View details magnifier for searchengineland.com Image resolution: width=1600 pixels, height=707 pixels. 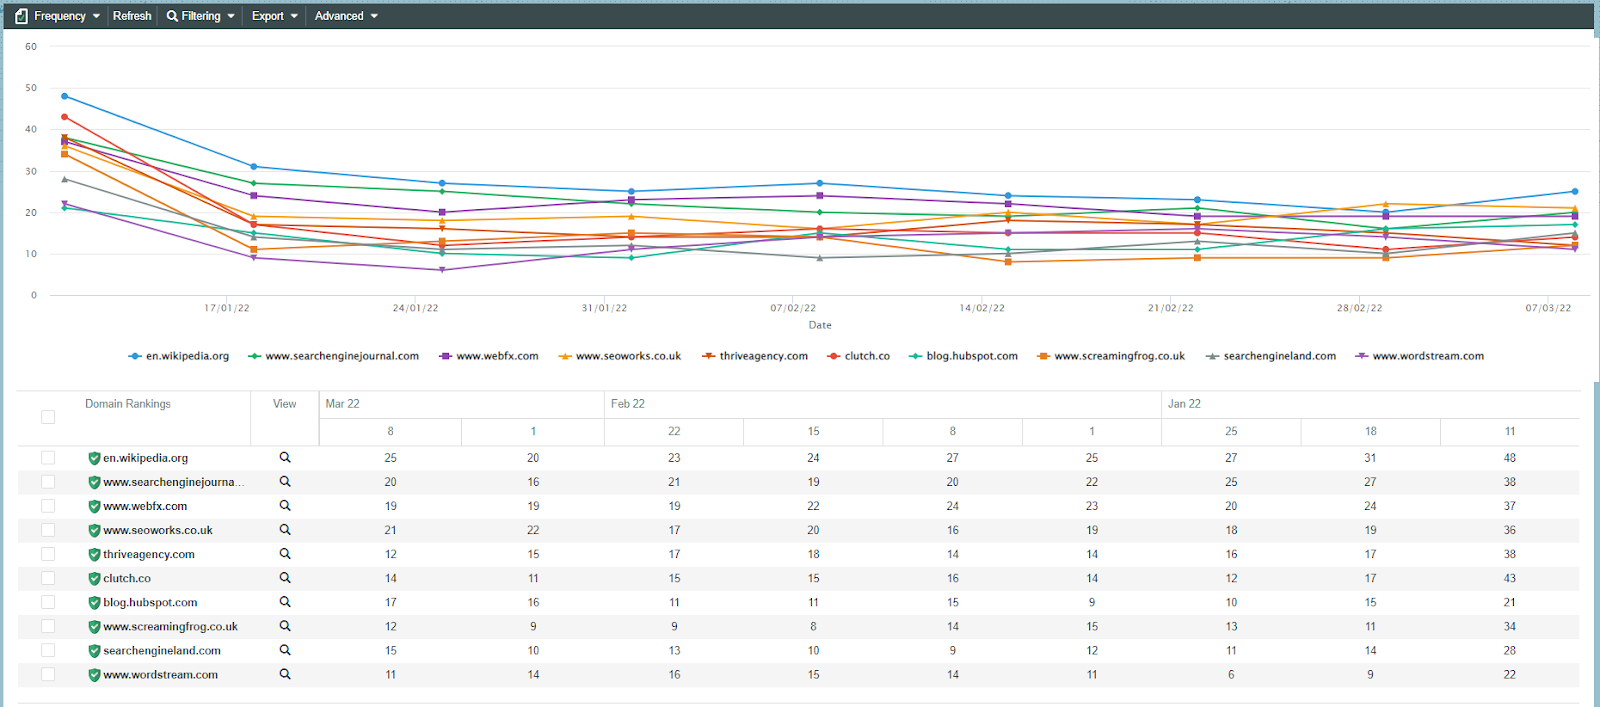(285, 650)
